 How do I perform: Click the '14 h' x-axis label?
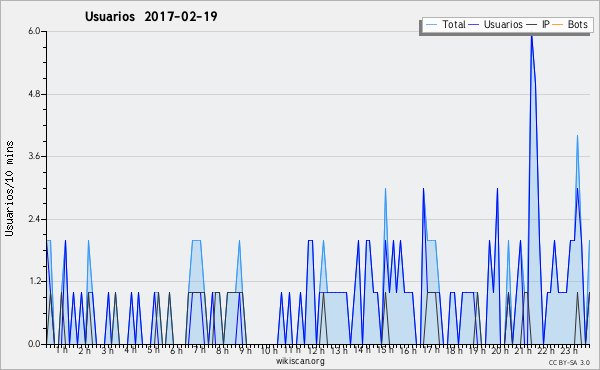click(362, 350)
